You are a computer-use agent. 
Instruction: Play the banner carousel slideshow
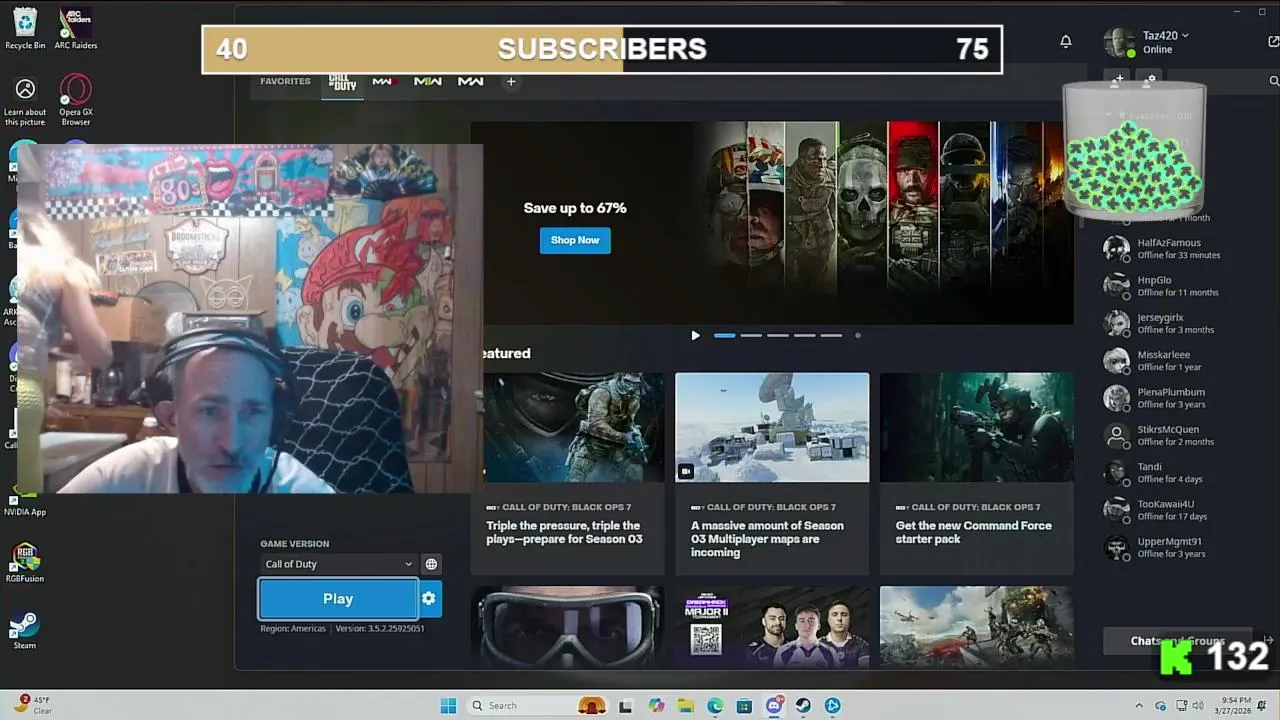click(696, 336)
